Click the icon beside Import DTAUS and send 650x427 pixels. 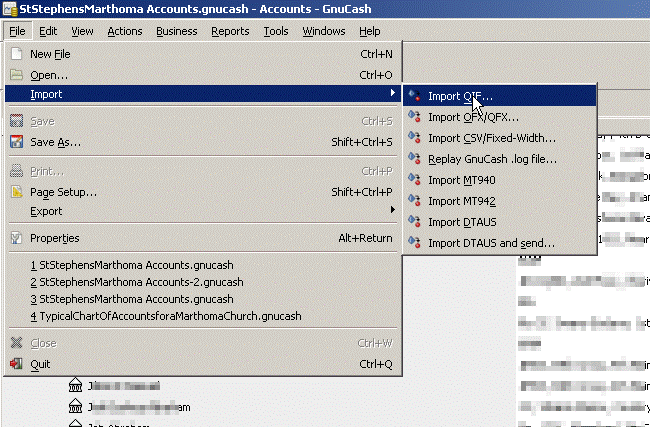coord(414,243)
